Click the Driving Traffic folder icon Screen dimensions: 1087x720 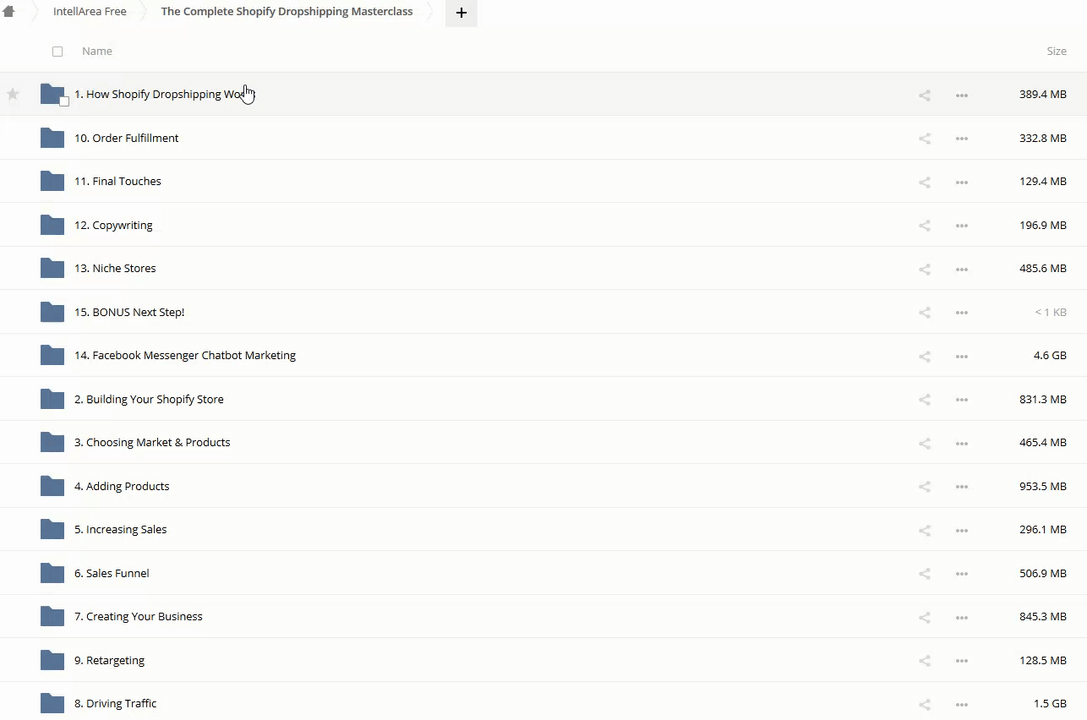tap(52, 703)
